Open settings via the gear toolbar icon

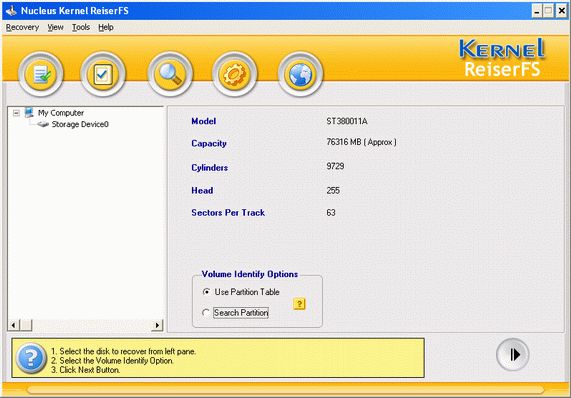point(235,74)
